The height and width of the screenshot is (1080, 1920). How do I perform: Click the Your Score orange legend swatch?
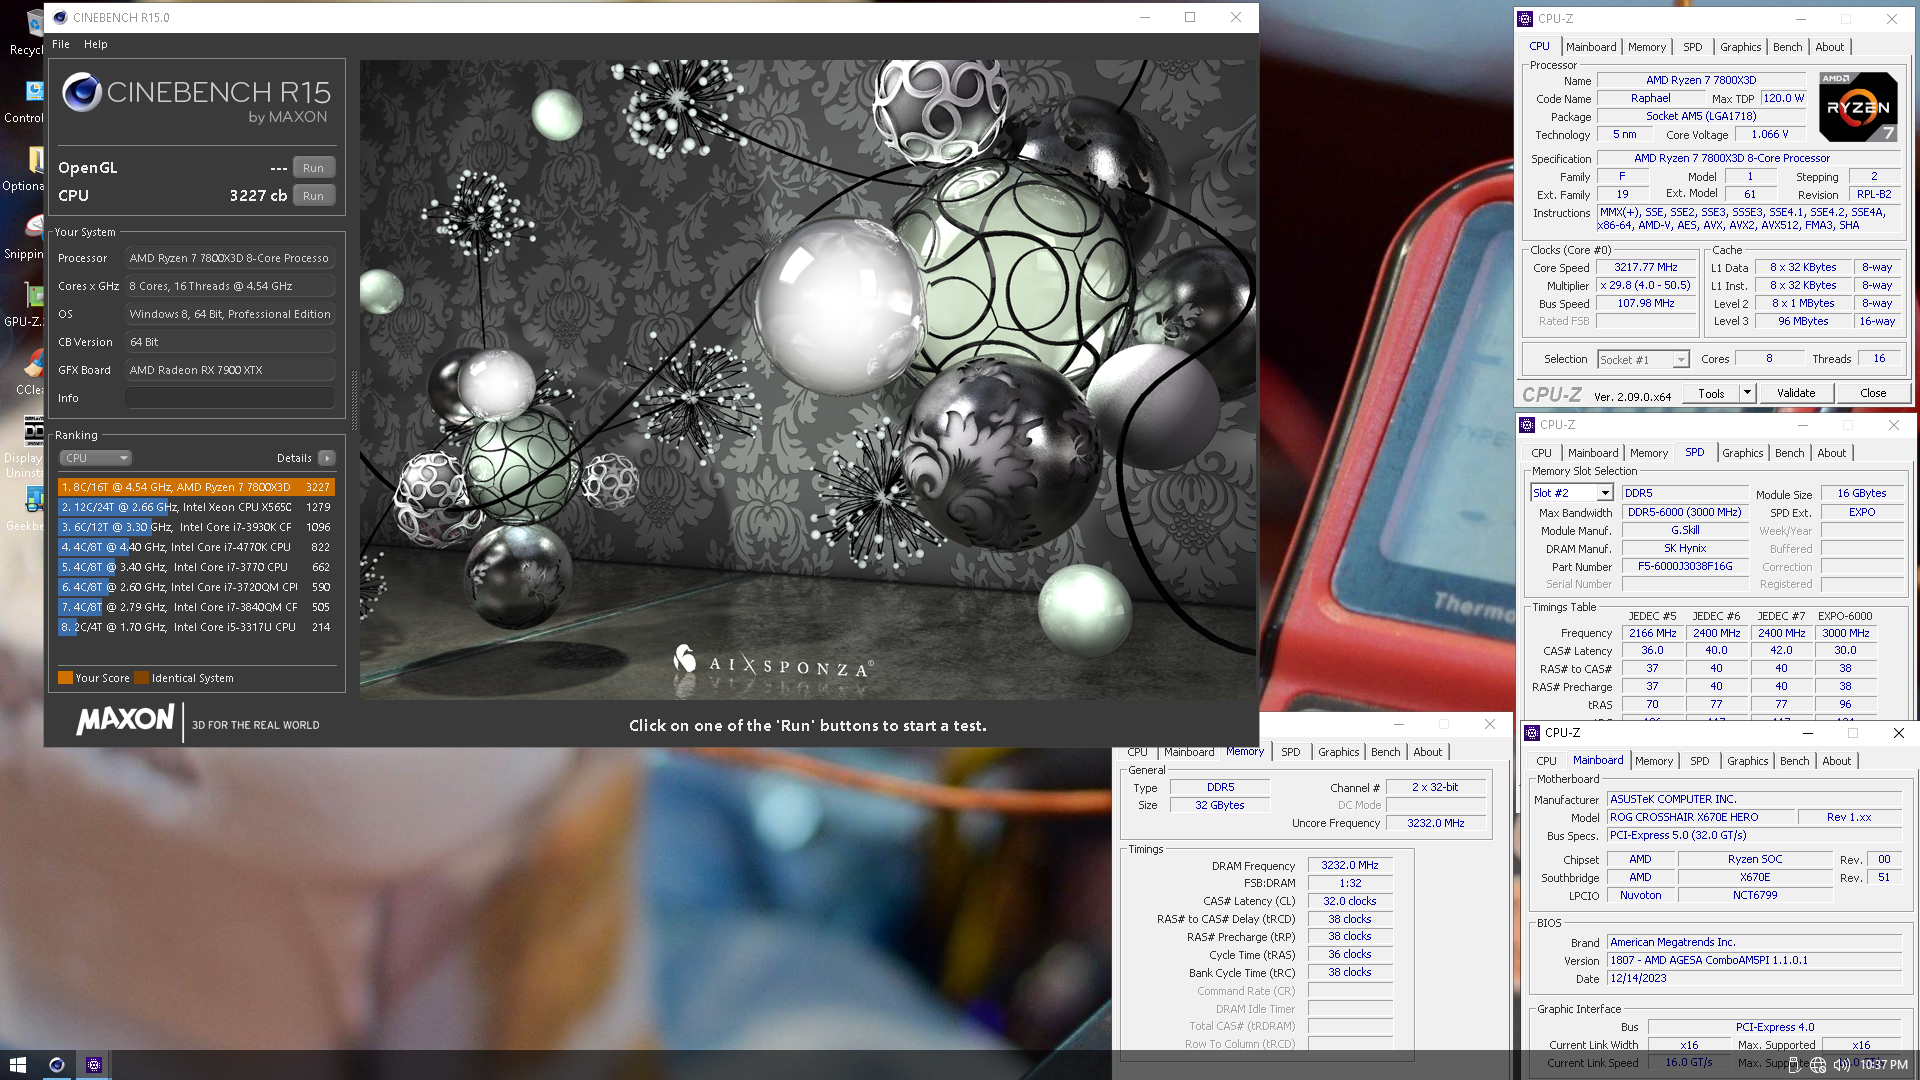65,678
